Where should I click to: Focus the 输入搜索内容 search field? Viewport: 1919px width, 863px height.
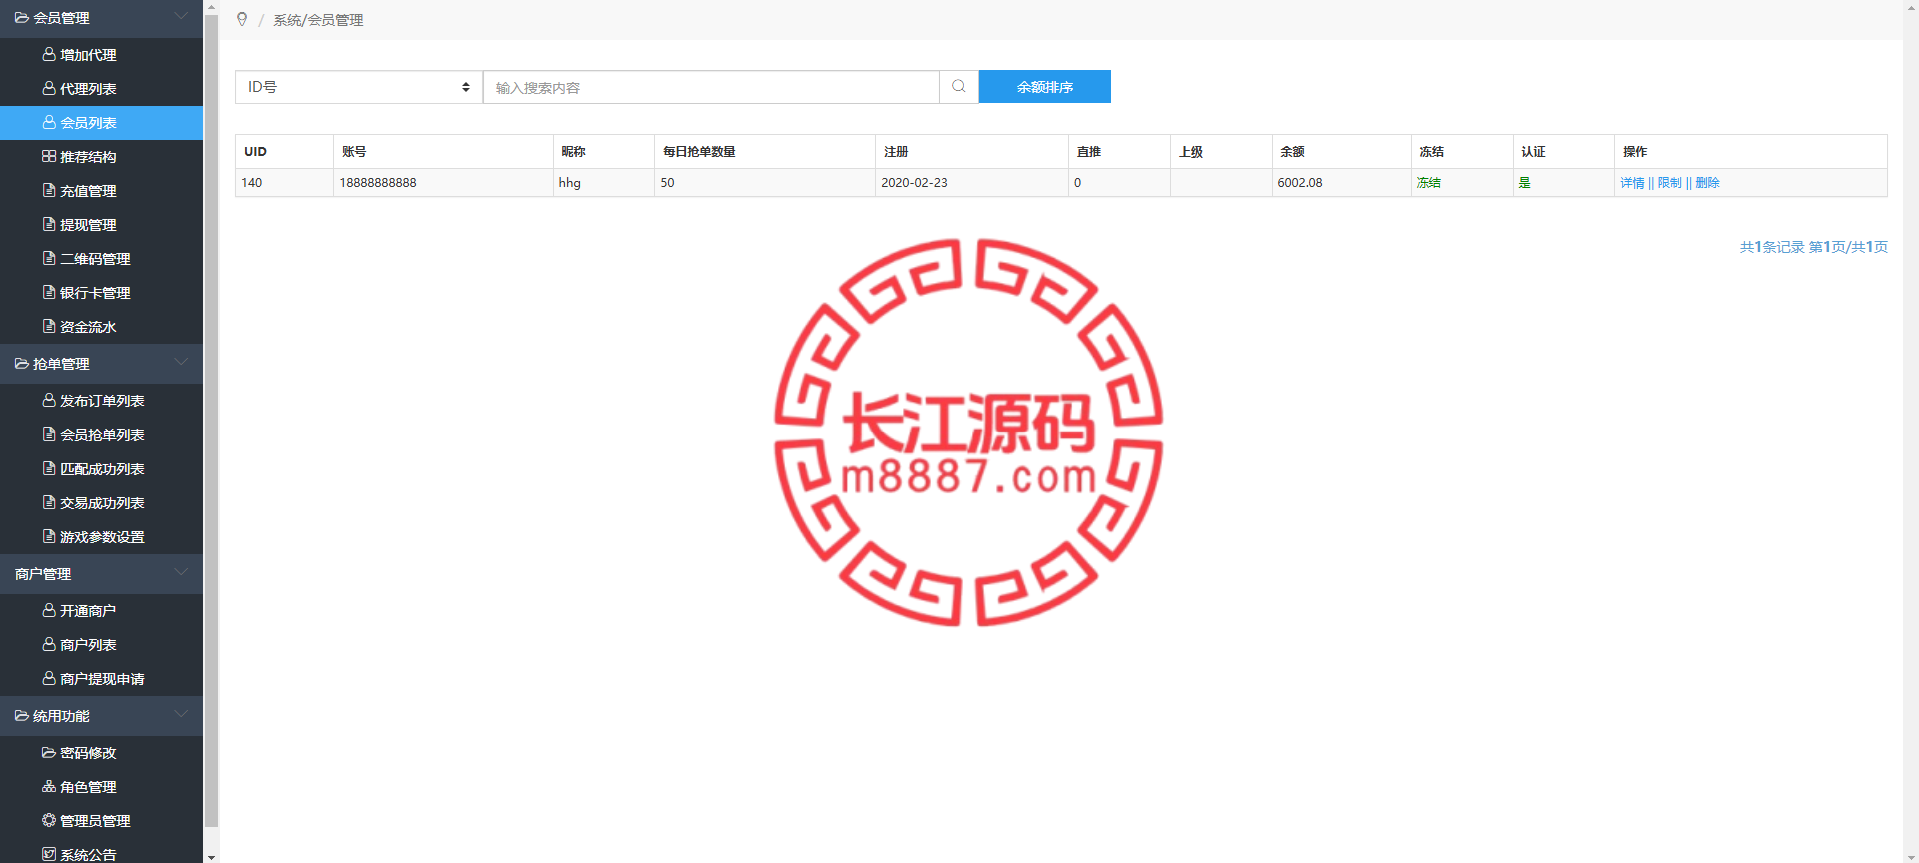711,87
